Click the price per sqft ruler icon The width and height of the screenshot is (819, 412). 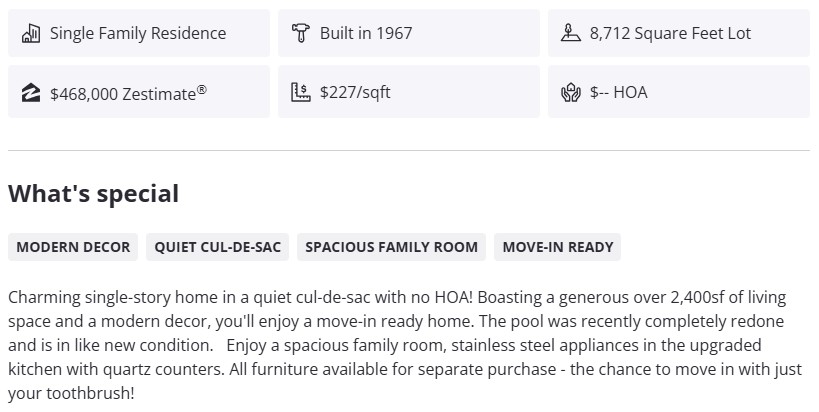[301, 93]
